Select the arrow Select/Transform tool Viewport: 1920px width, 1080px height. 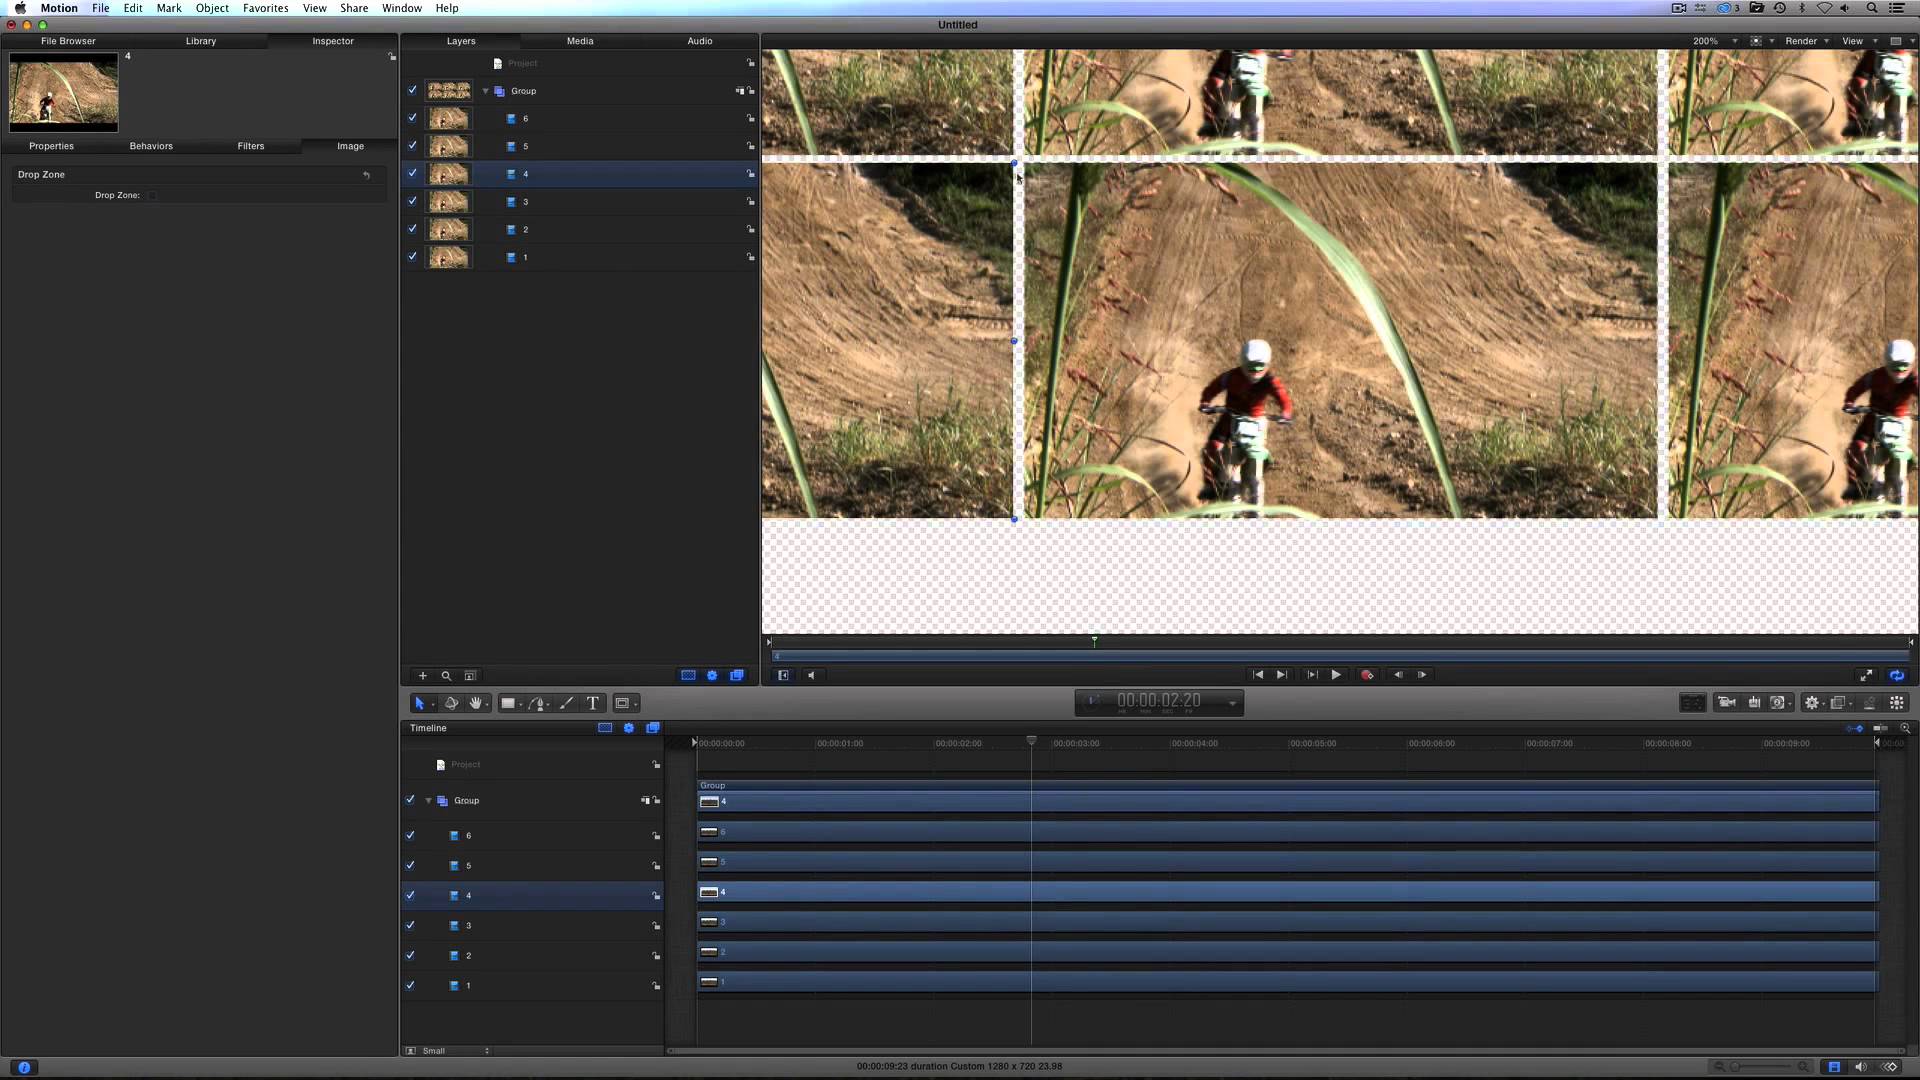(419, 703)
